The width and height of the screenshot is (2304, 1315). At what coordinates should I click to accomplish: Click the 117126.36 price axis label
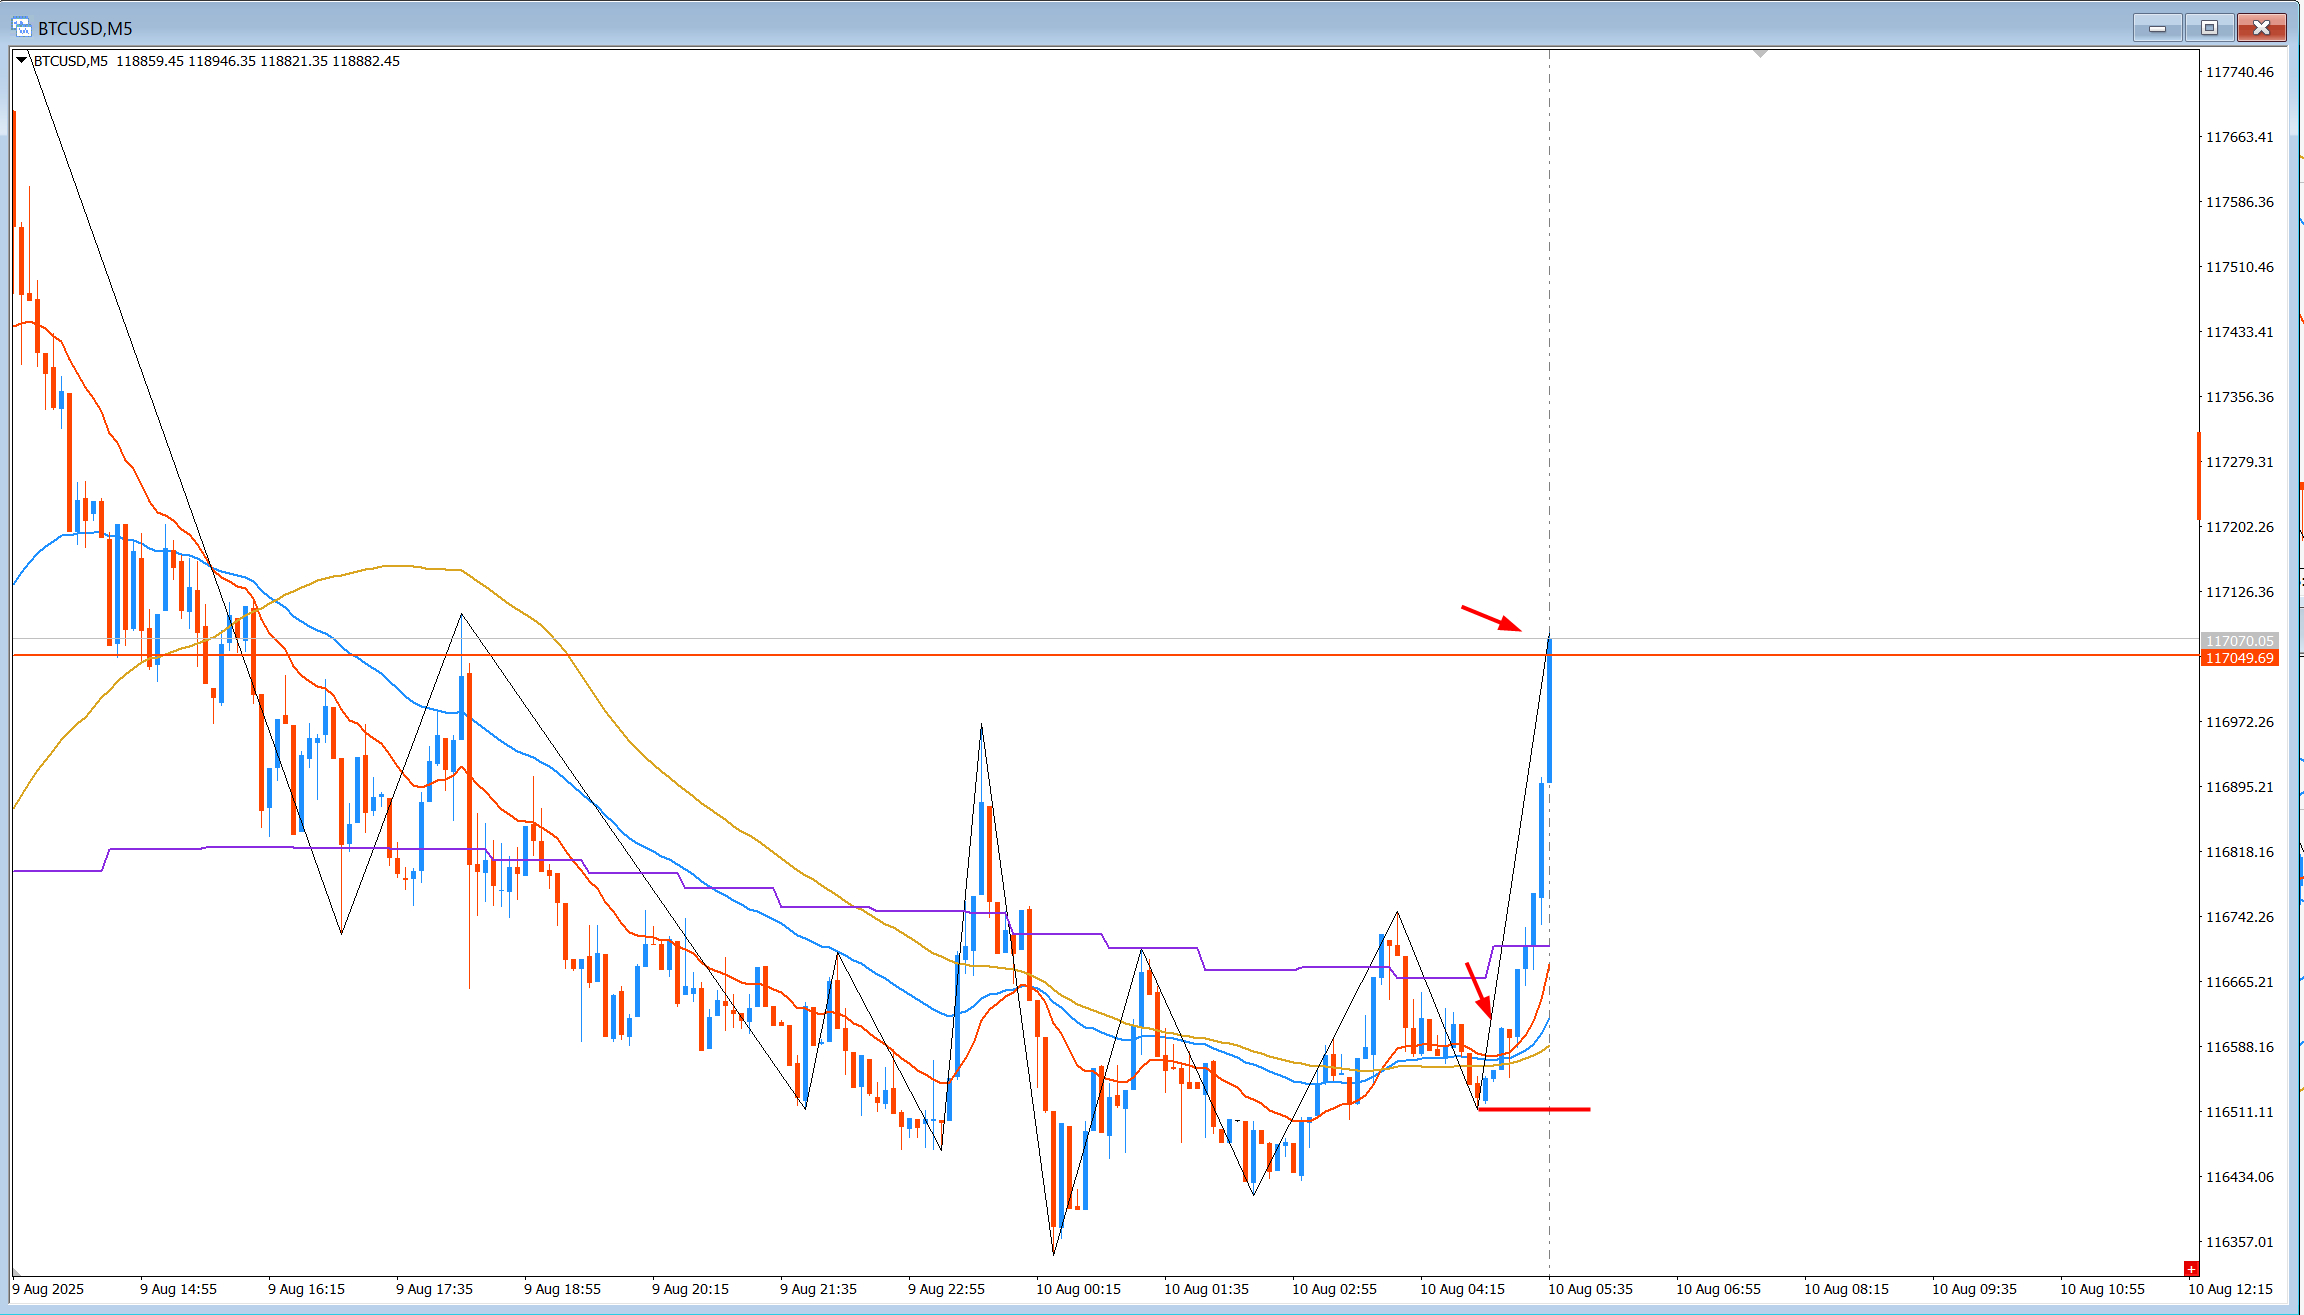coord(2240,592)
